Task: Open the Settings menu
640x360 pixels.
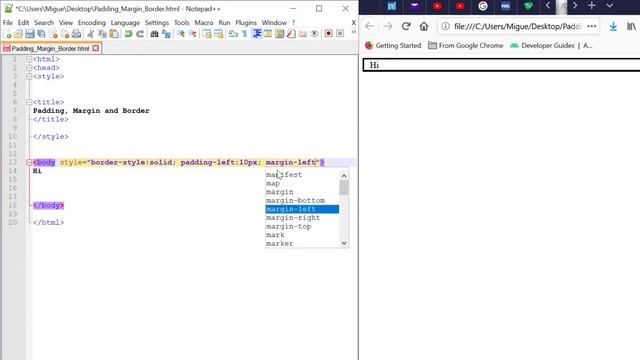Action: click(156, 23)
